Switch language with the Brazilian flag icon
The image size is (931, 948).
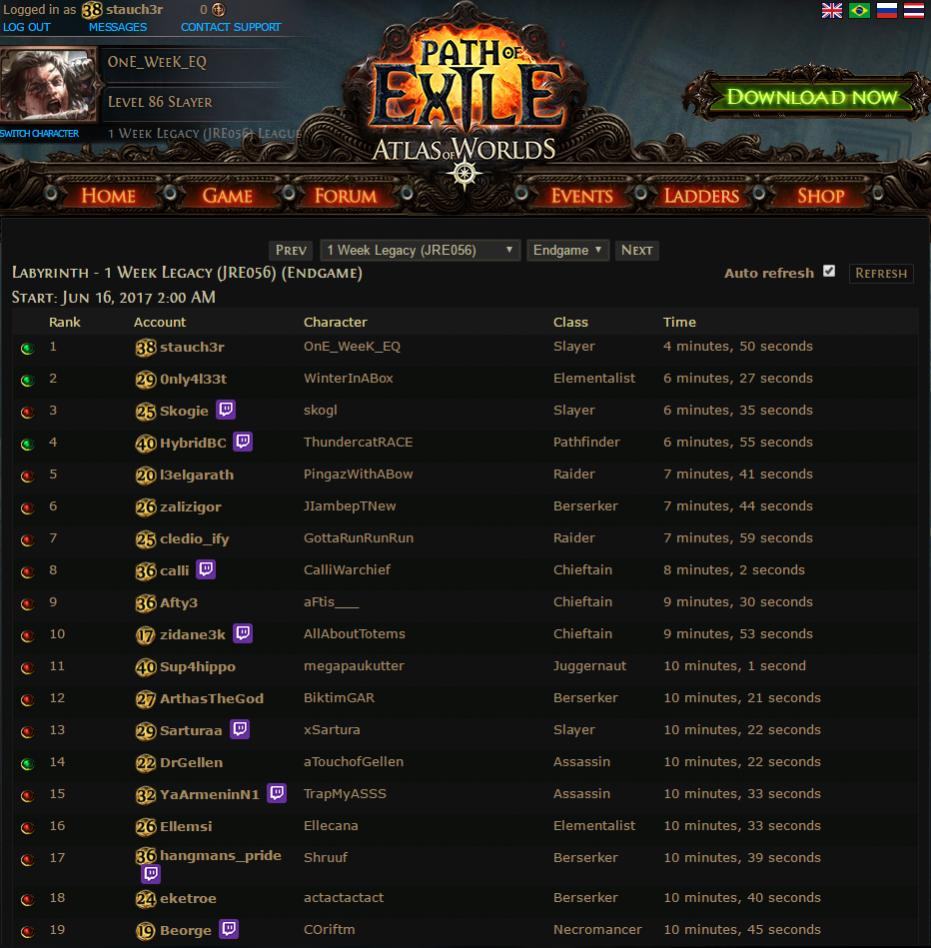tap(859, 10)
